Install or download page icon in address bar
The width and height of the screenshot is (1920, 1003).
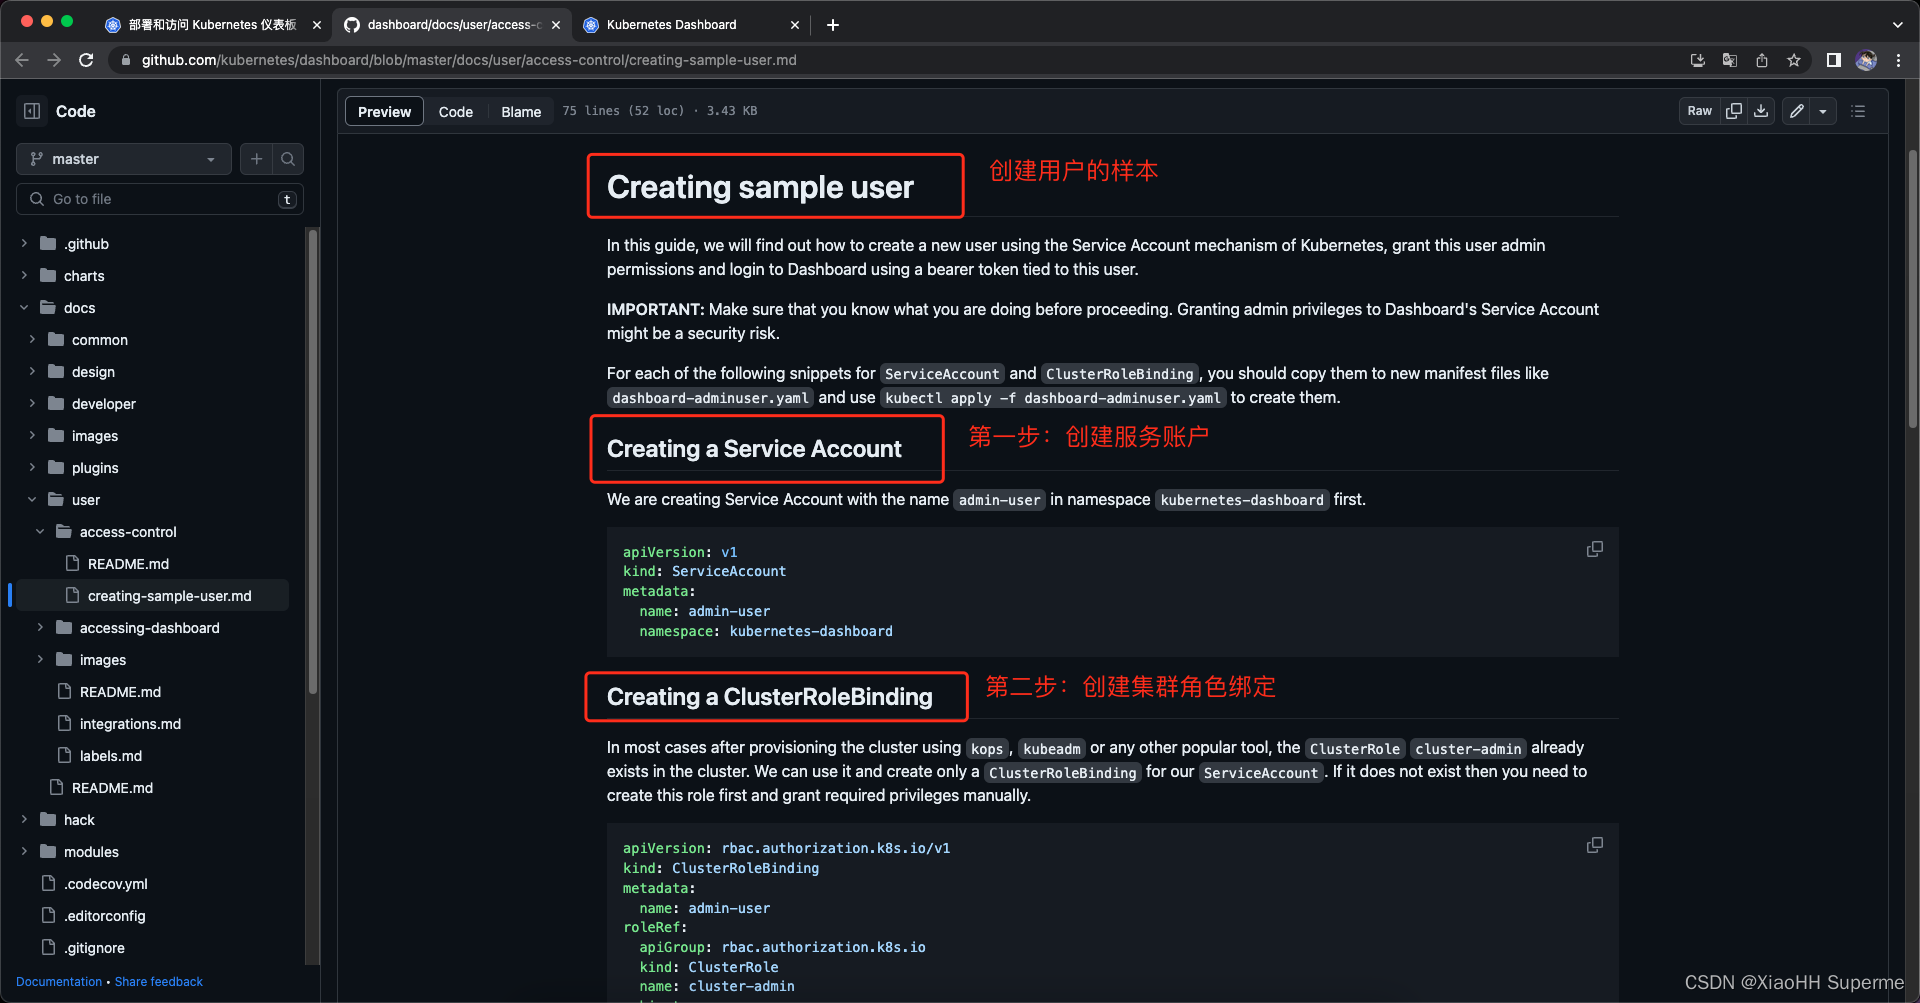tap(1698, 60)
